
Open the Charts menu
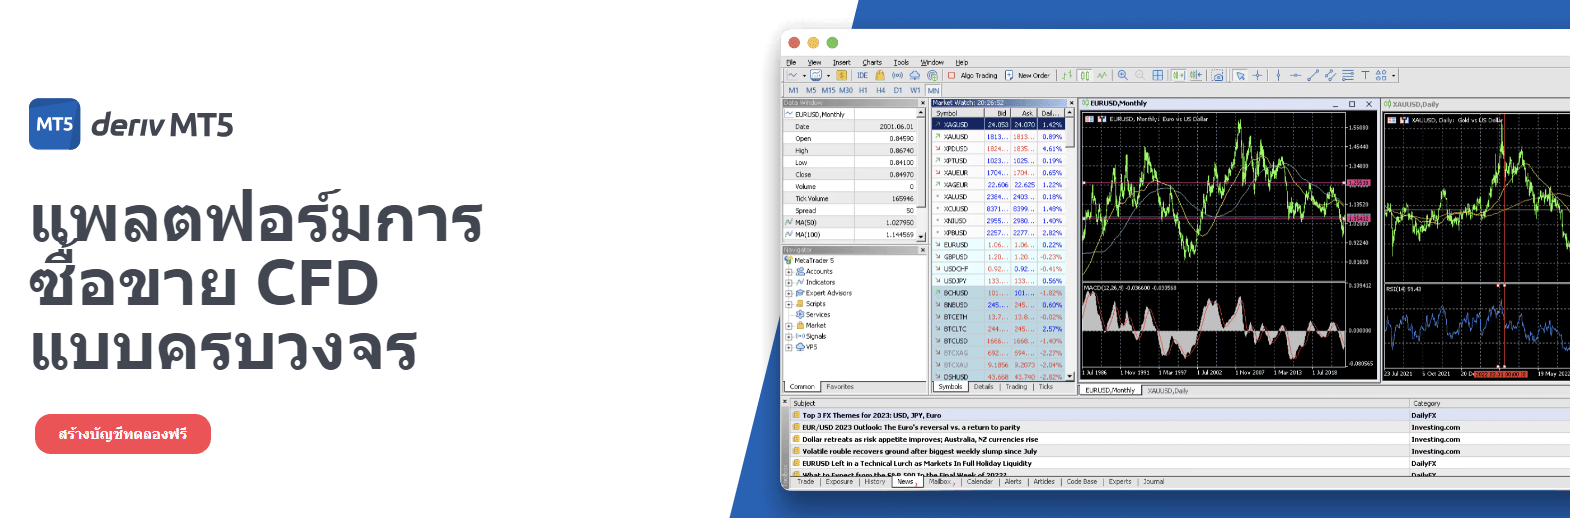pos(872,62)
